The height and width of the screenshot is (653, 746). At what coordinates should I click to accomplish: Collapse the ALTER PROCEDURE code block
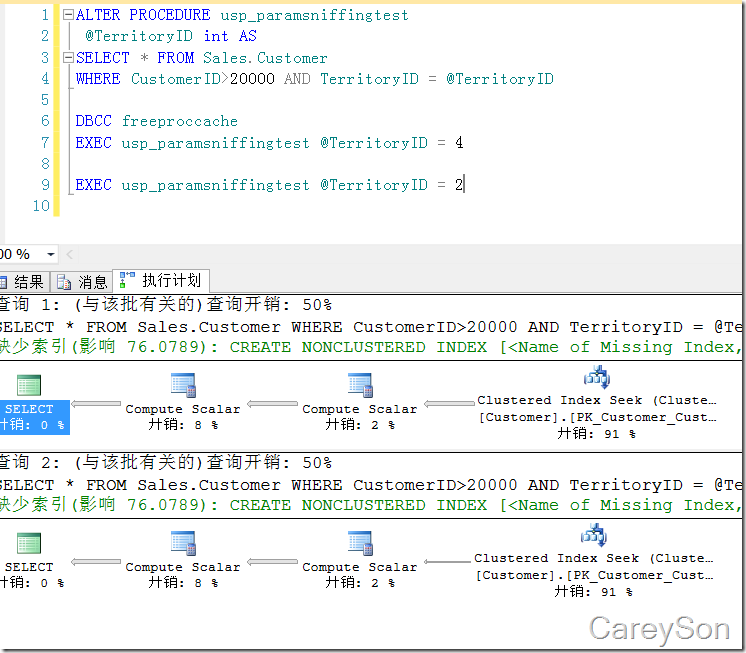pyautogui.click(x=67, y=16)
